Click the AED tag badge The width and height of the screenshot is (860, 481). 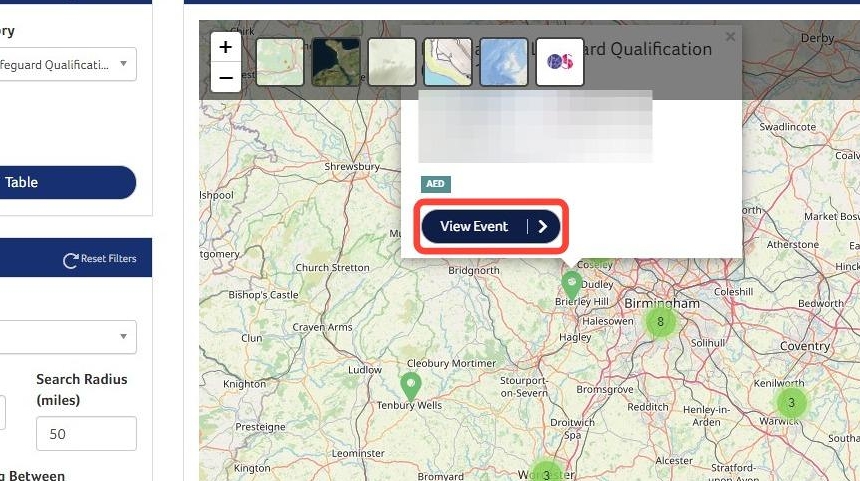[x=435, y=184]
